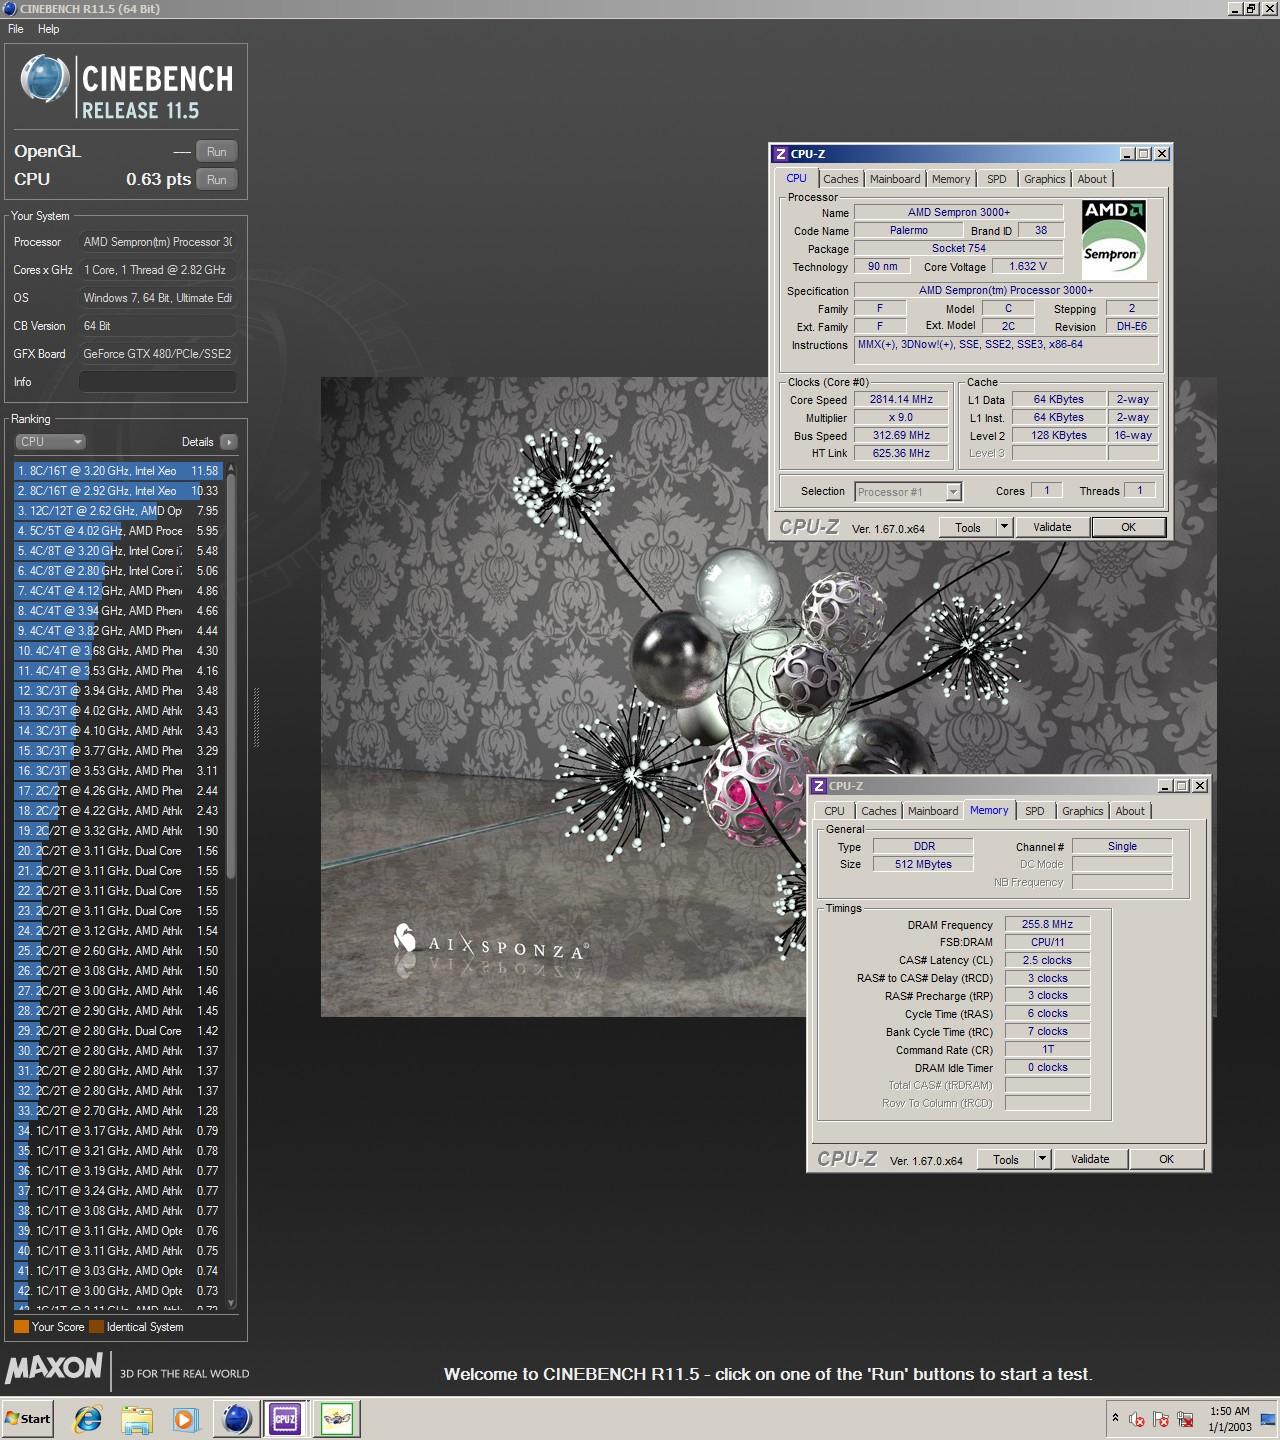Switch to Mainboard tab in upper CPU-Z

coord(895,179)
